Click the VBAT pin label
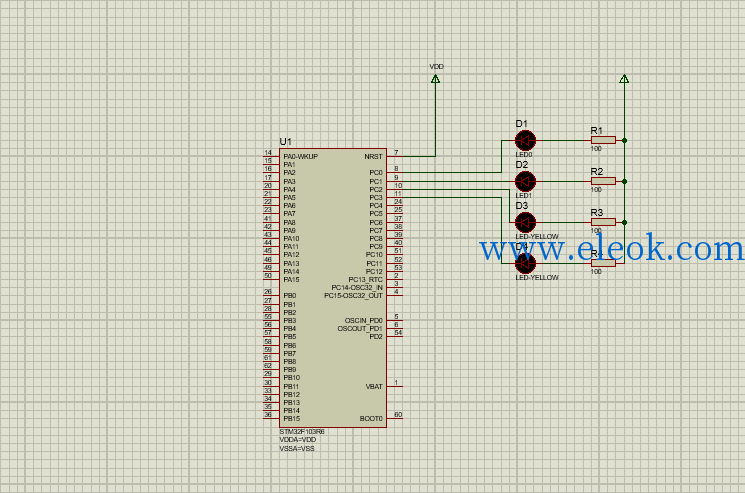 (374, 387)
